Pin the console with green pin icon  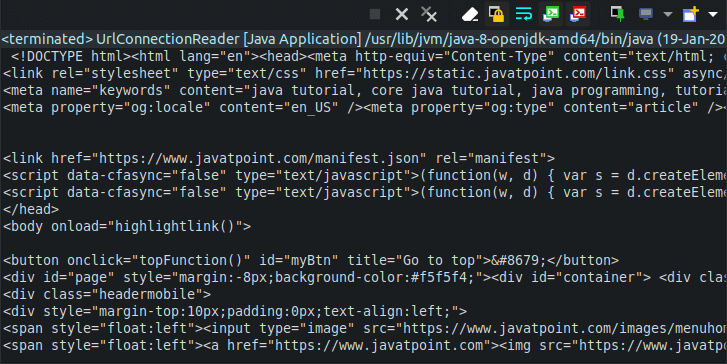618,14
